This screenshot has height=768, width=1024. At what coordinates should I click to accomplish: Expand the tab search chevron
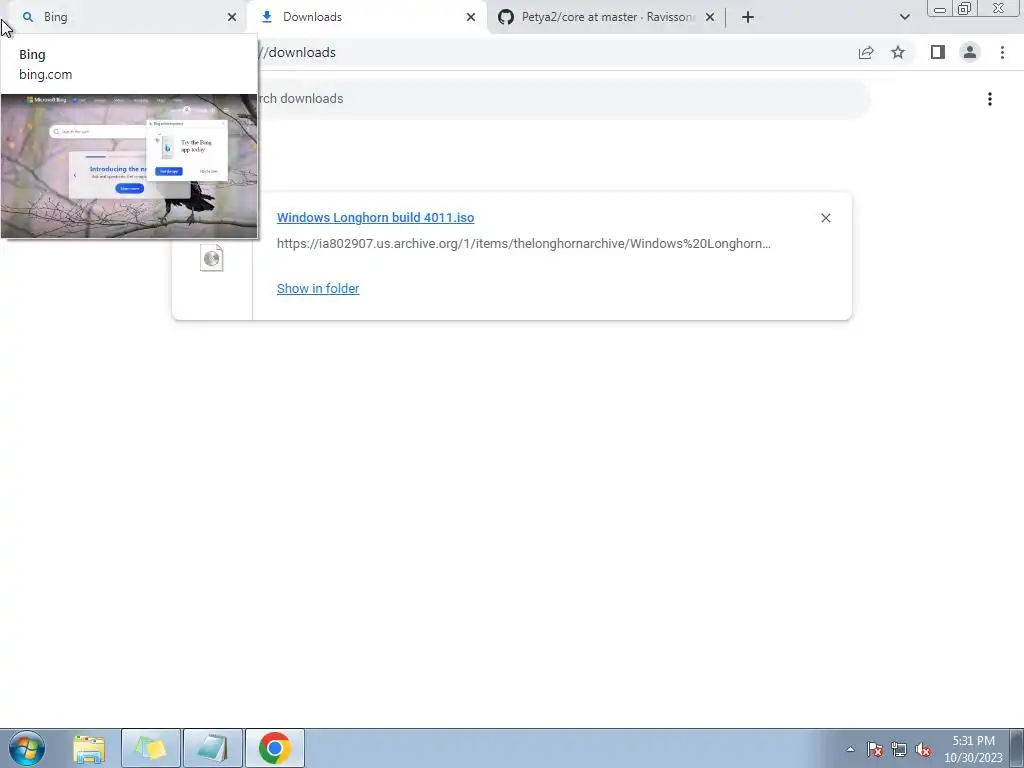point(904,17)
